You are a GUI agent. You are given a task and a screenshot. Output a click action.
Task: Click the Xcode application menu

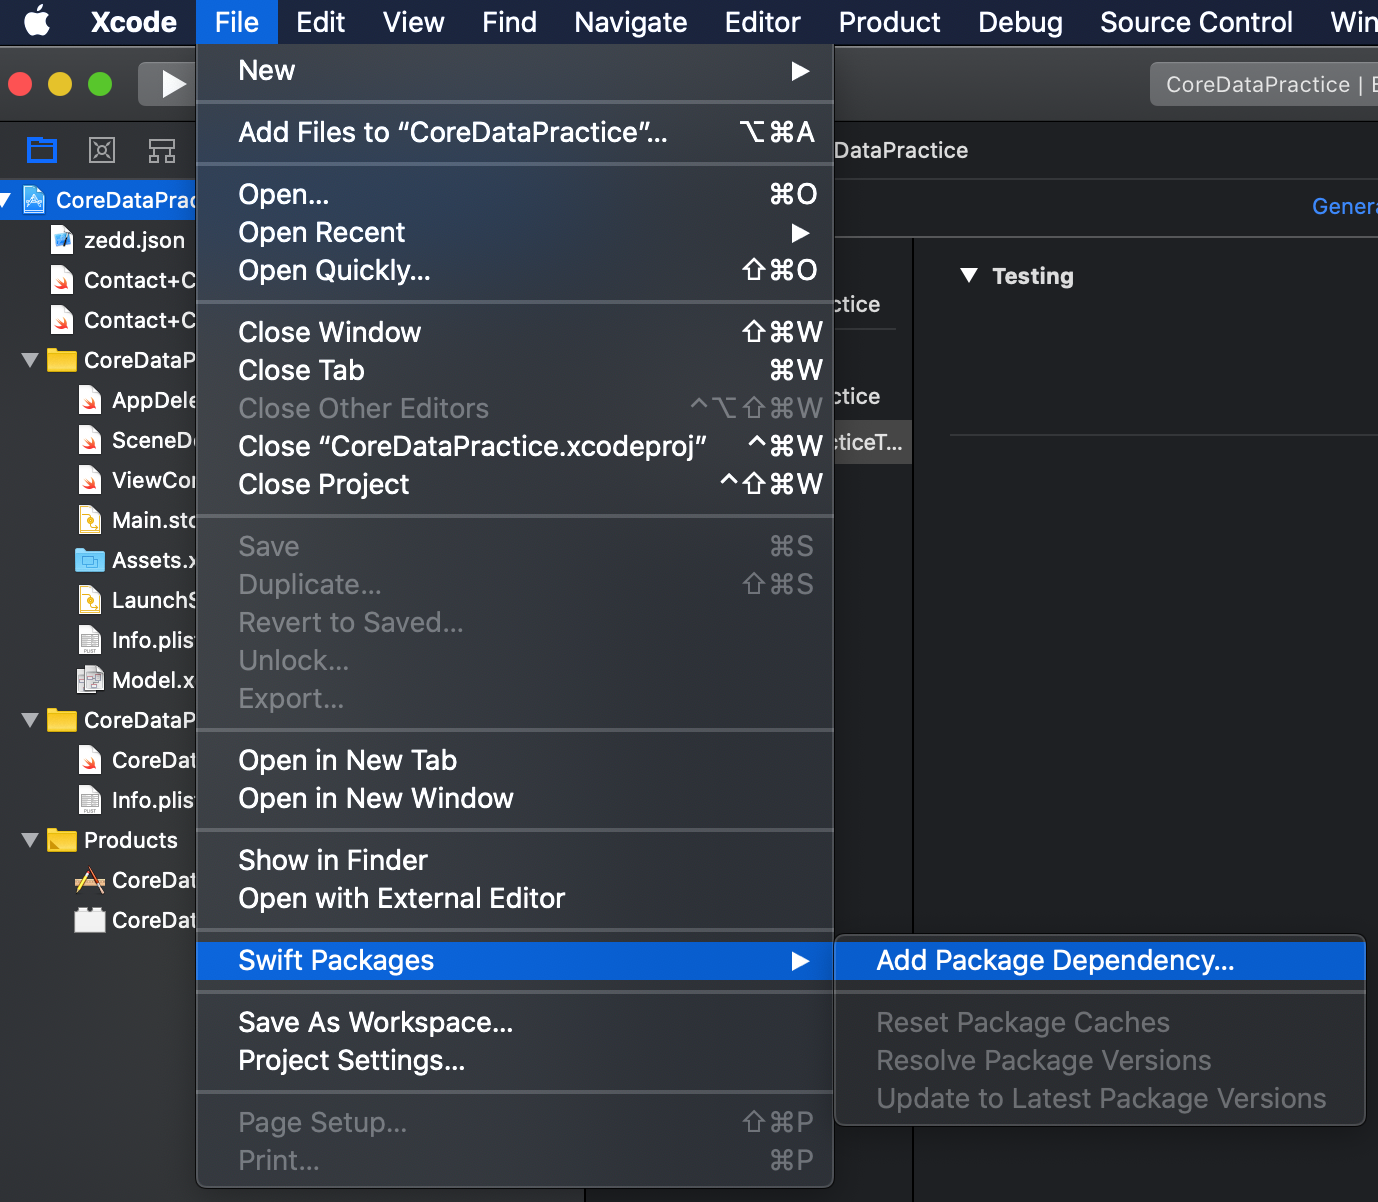[134, 22]
